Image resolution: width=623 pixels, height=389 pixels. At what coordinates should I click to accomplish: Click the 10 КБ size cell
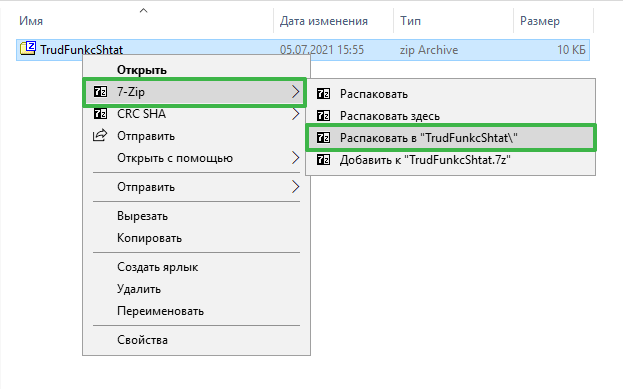[x=571, y=50]
